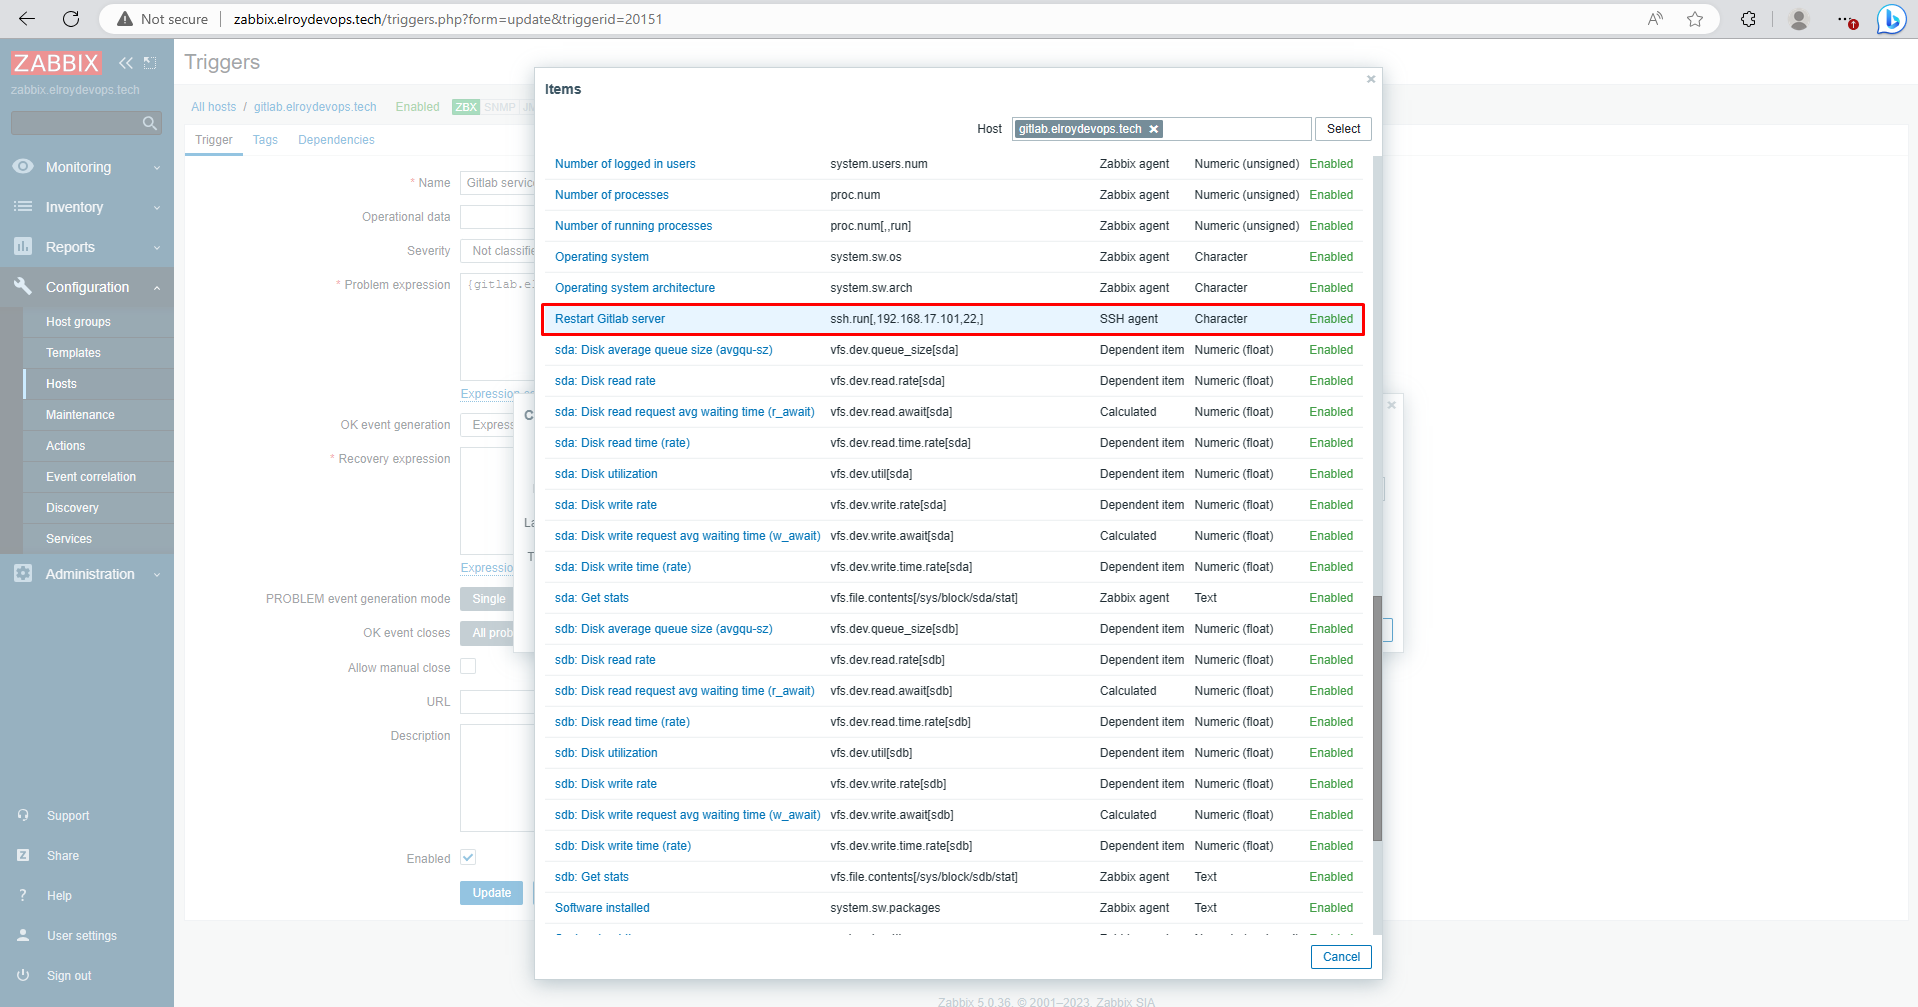Click the Reports chart icon
The image size is (1918, 1007).
point(23,247)
